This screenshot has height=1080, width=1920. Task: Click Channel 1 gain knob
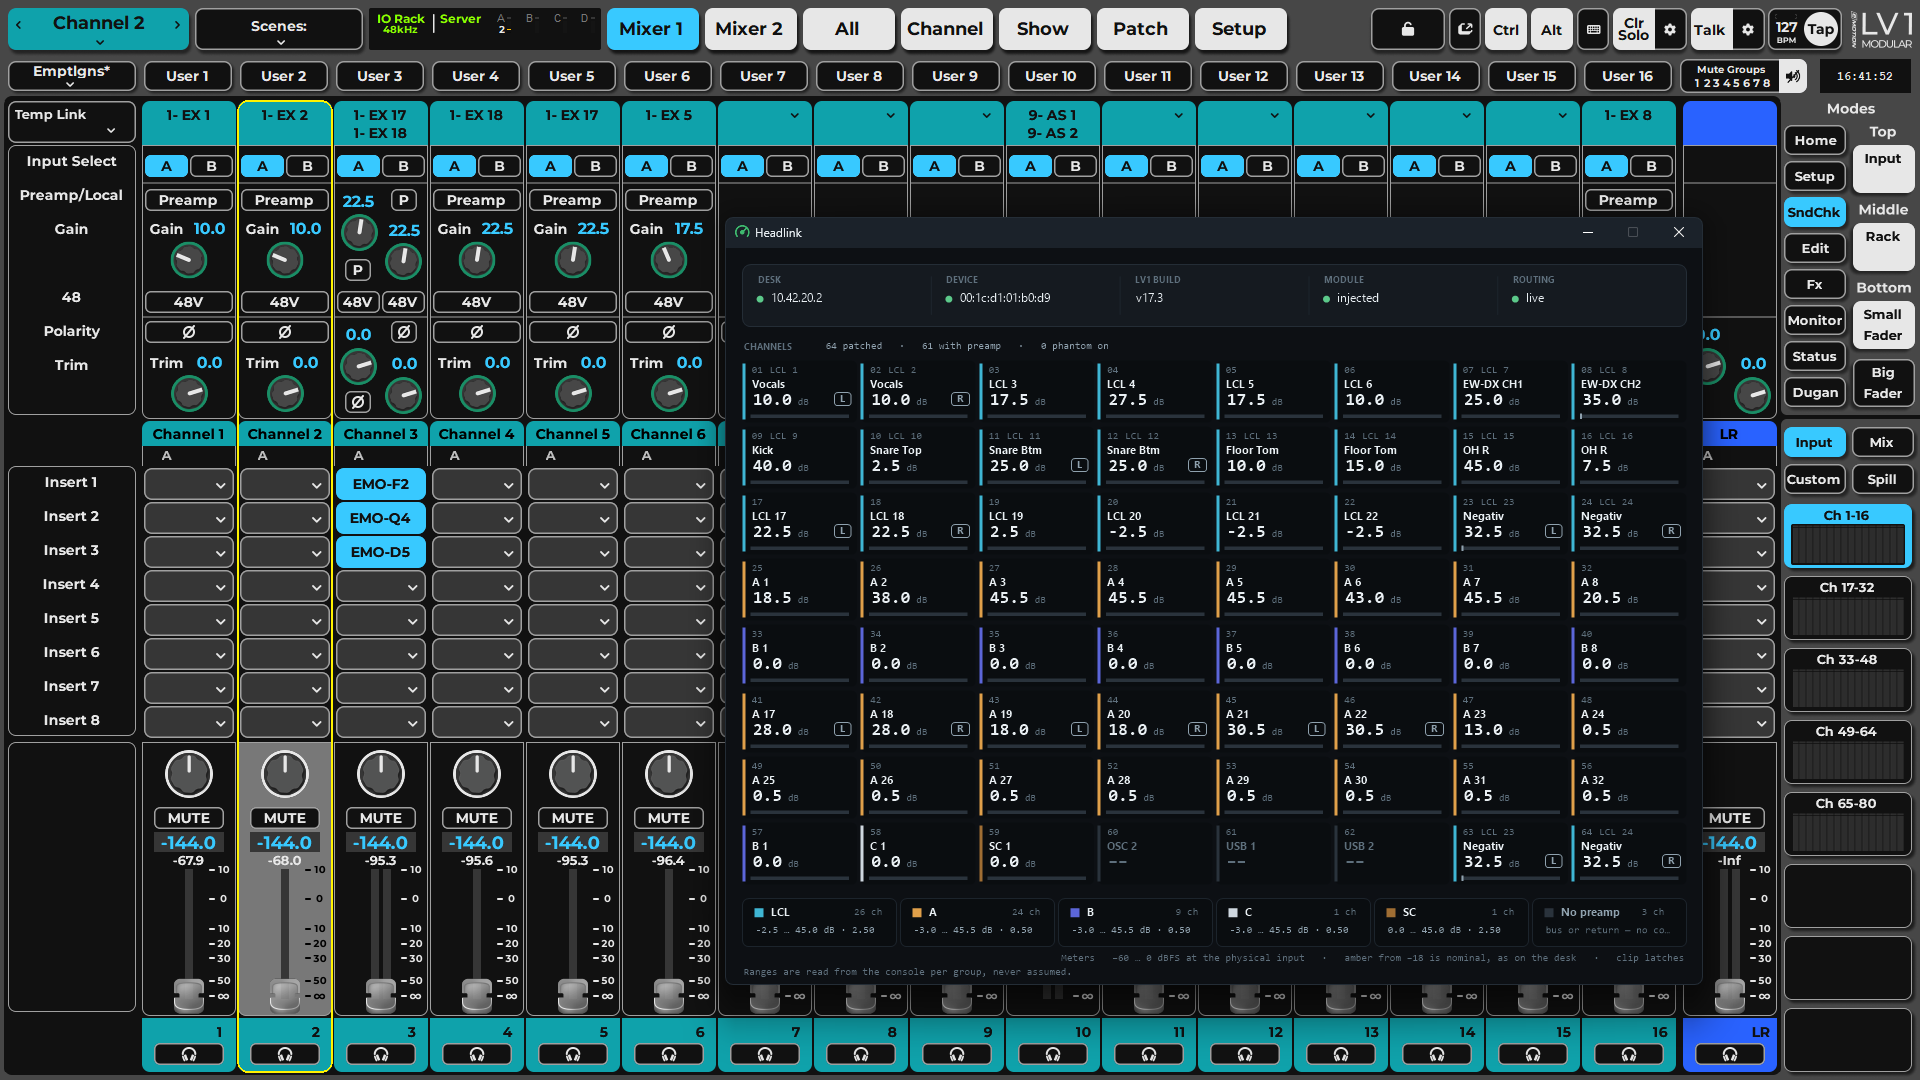point(189,261)
